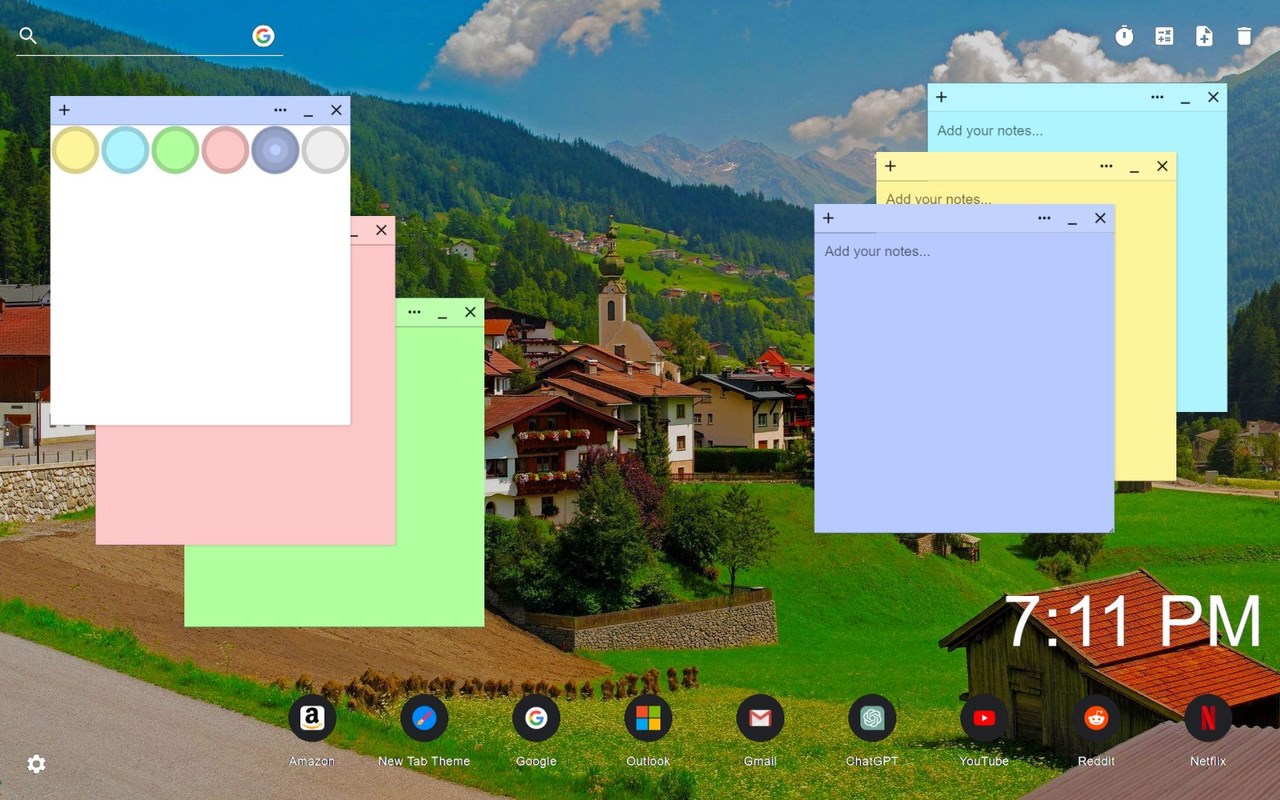Choose pink color swatch

click(225, 150)
